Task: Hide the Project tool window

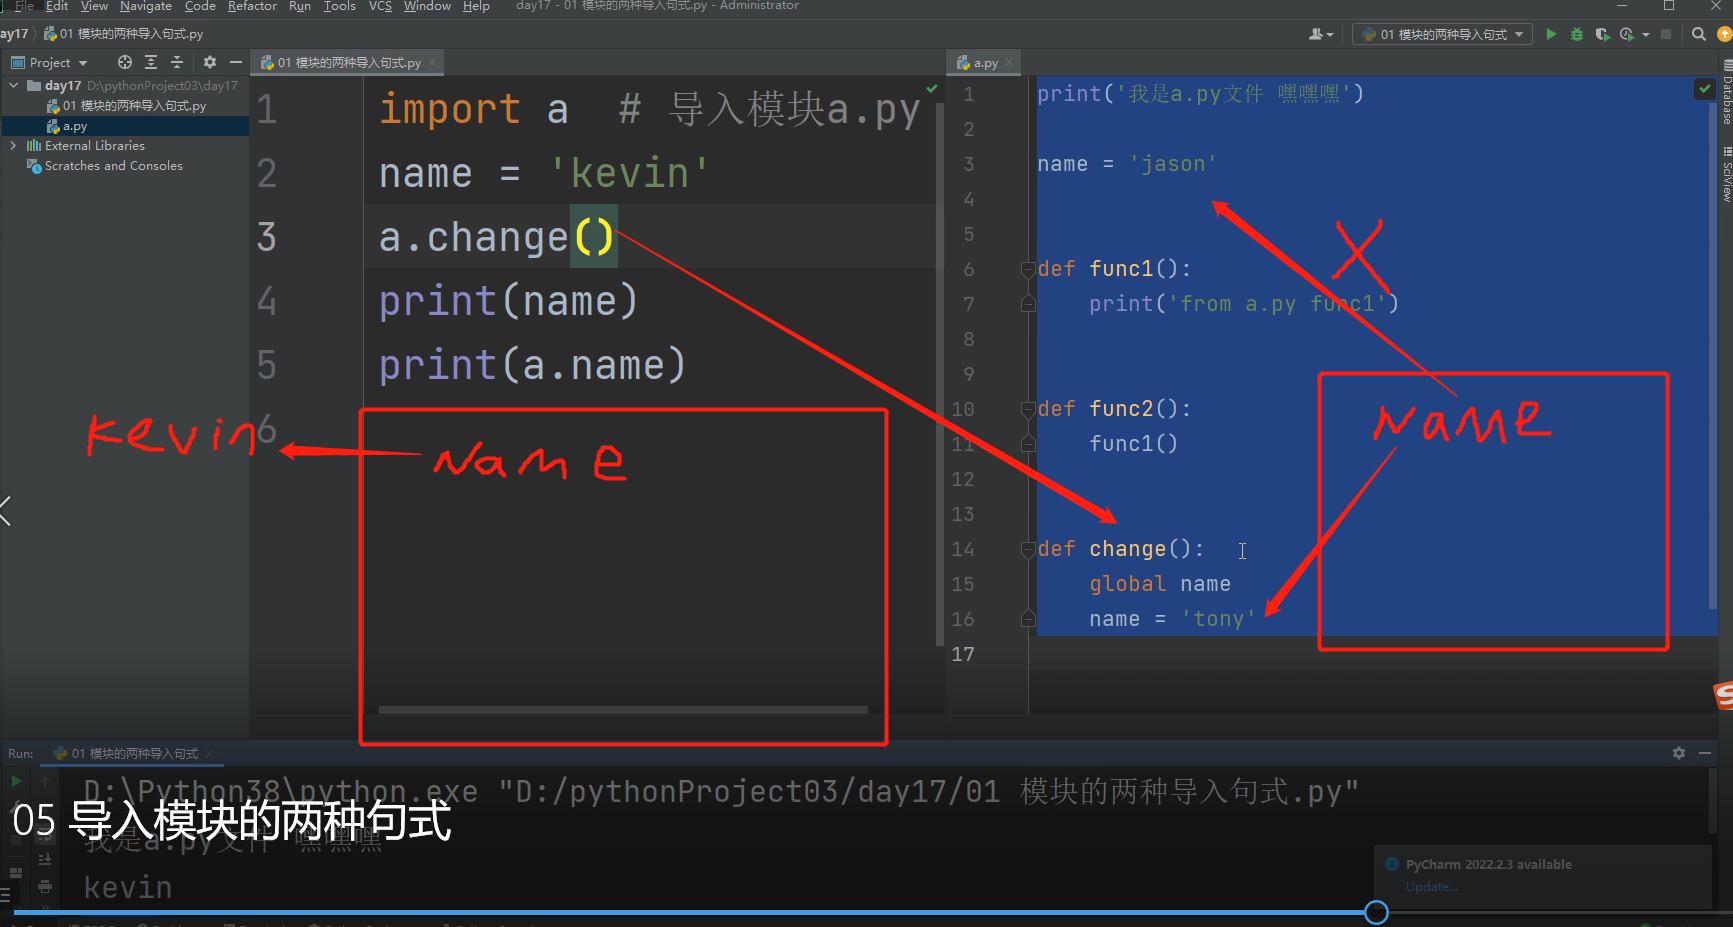Action: [236, 62]
